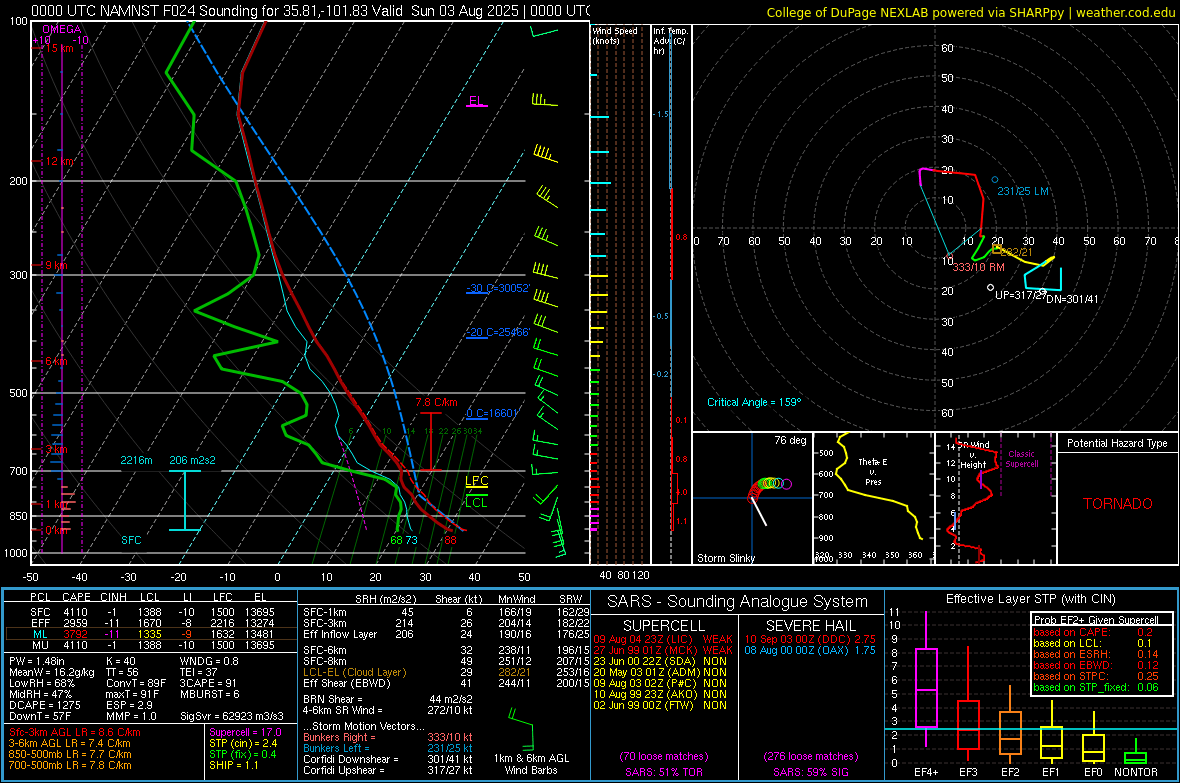Click the Corfidi Downshear row
This screenshot has width=1180, height=783.
(x=388, y=759)
